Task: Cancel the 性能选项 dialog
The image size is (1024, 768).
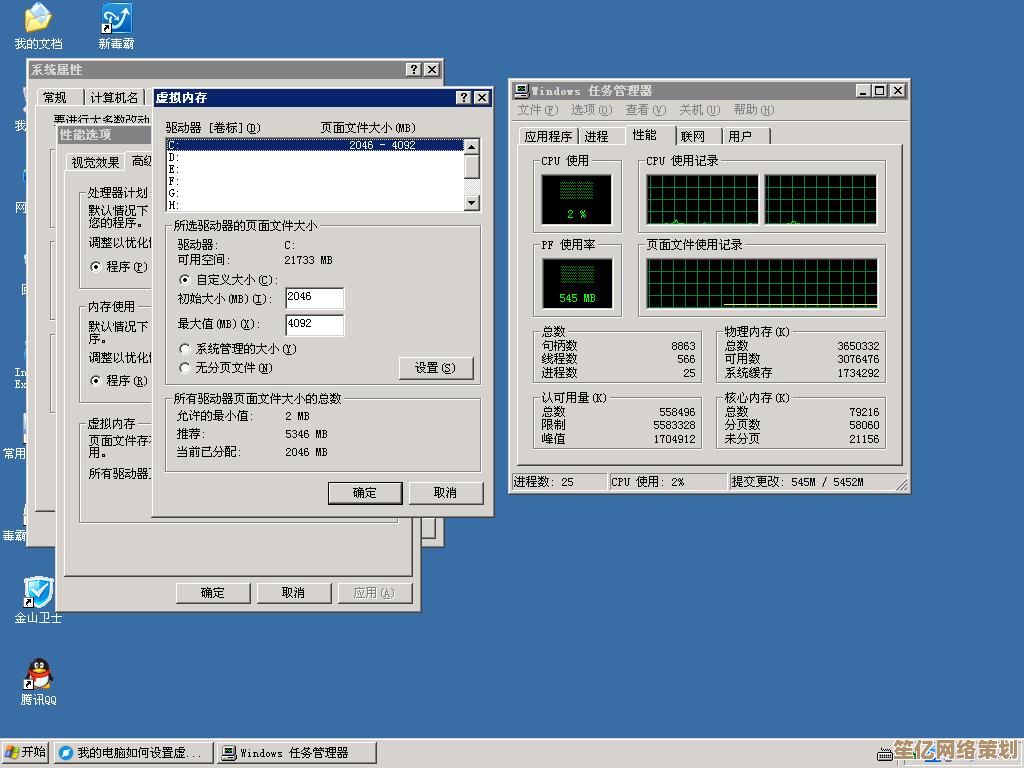Action: tap(293, 593)
